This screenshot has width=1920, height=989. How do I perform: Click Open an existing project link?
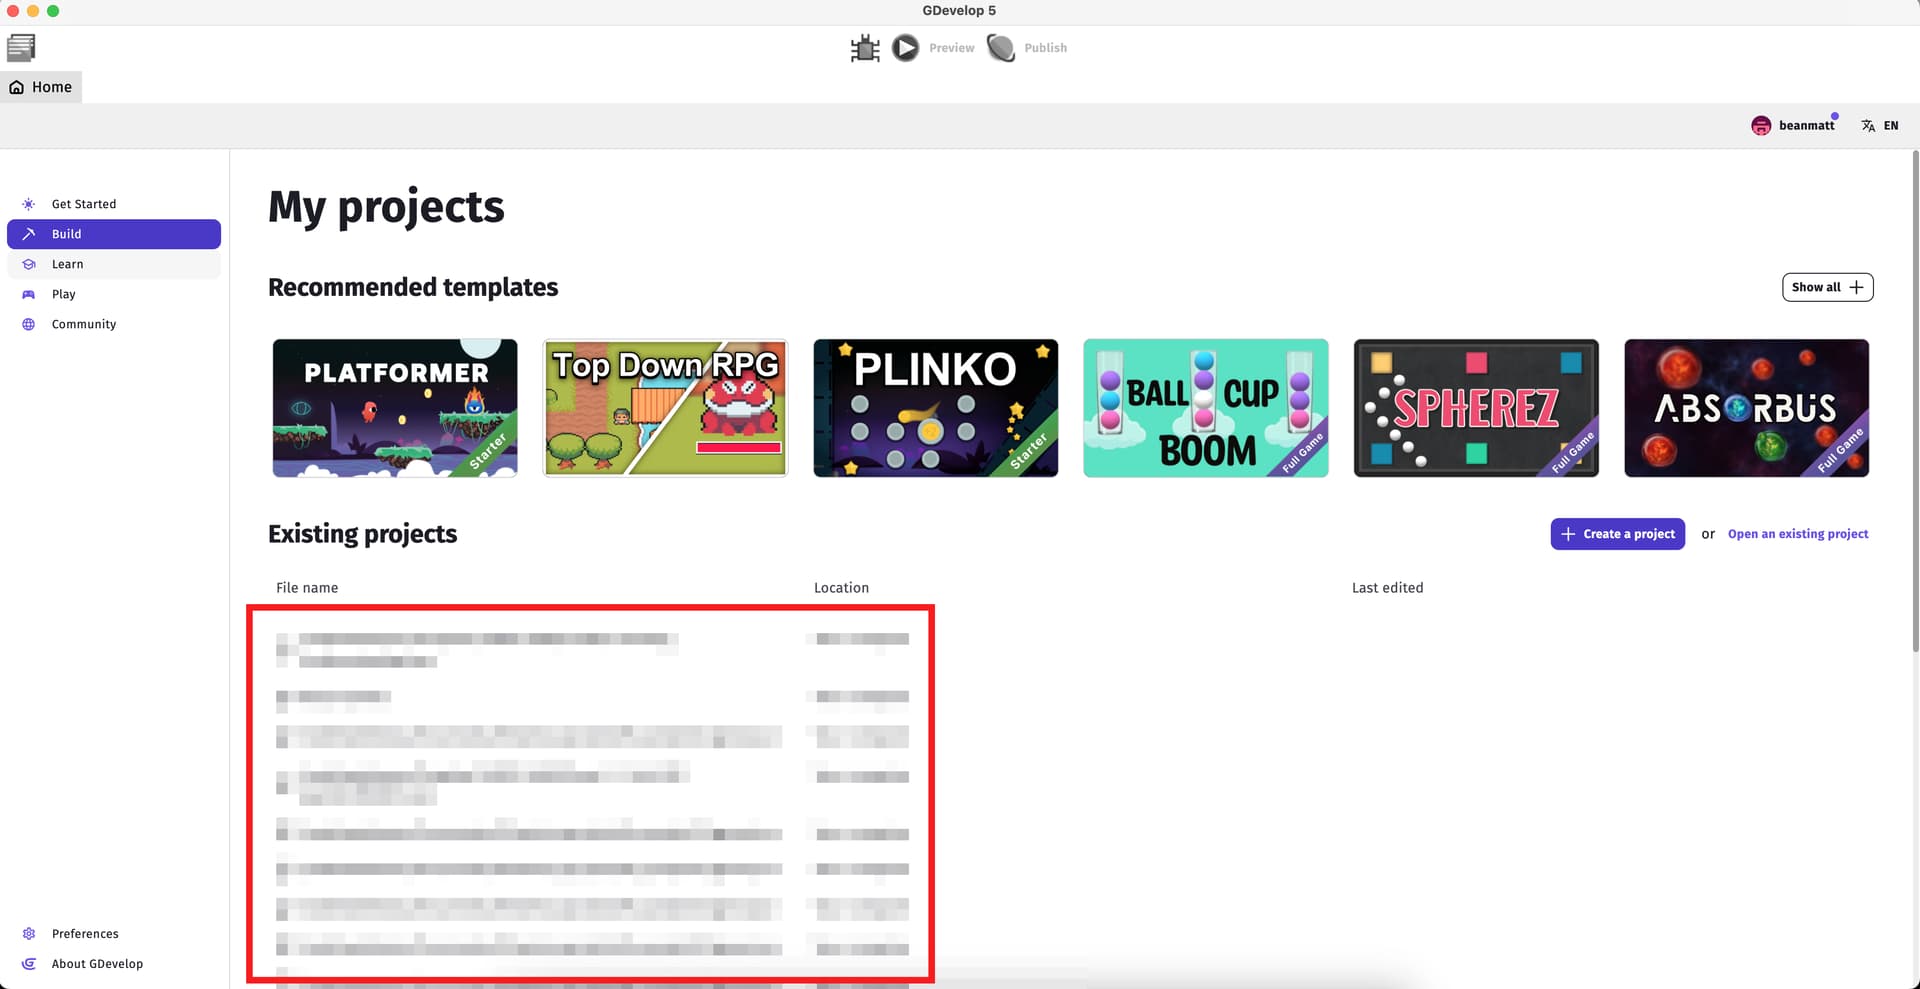tap(1798, 534)
